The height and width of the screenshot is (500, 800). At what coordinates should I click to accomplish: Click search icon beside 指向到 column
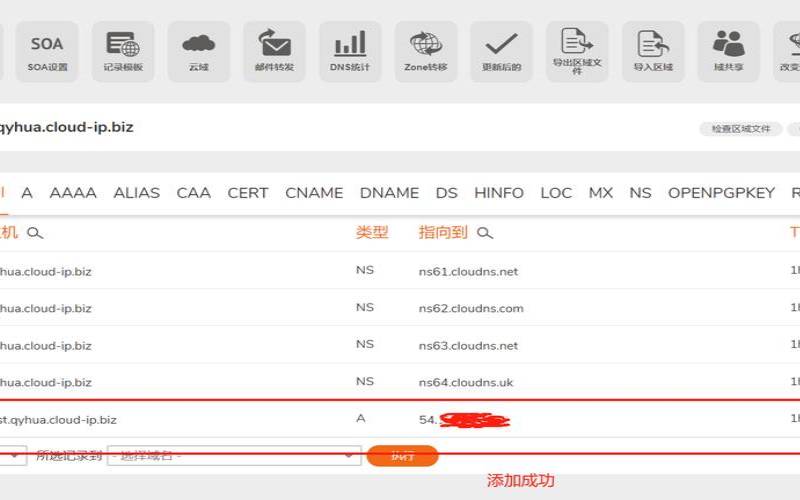485,233
